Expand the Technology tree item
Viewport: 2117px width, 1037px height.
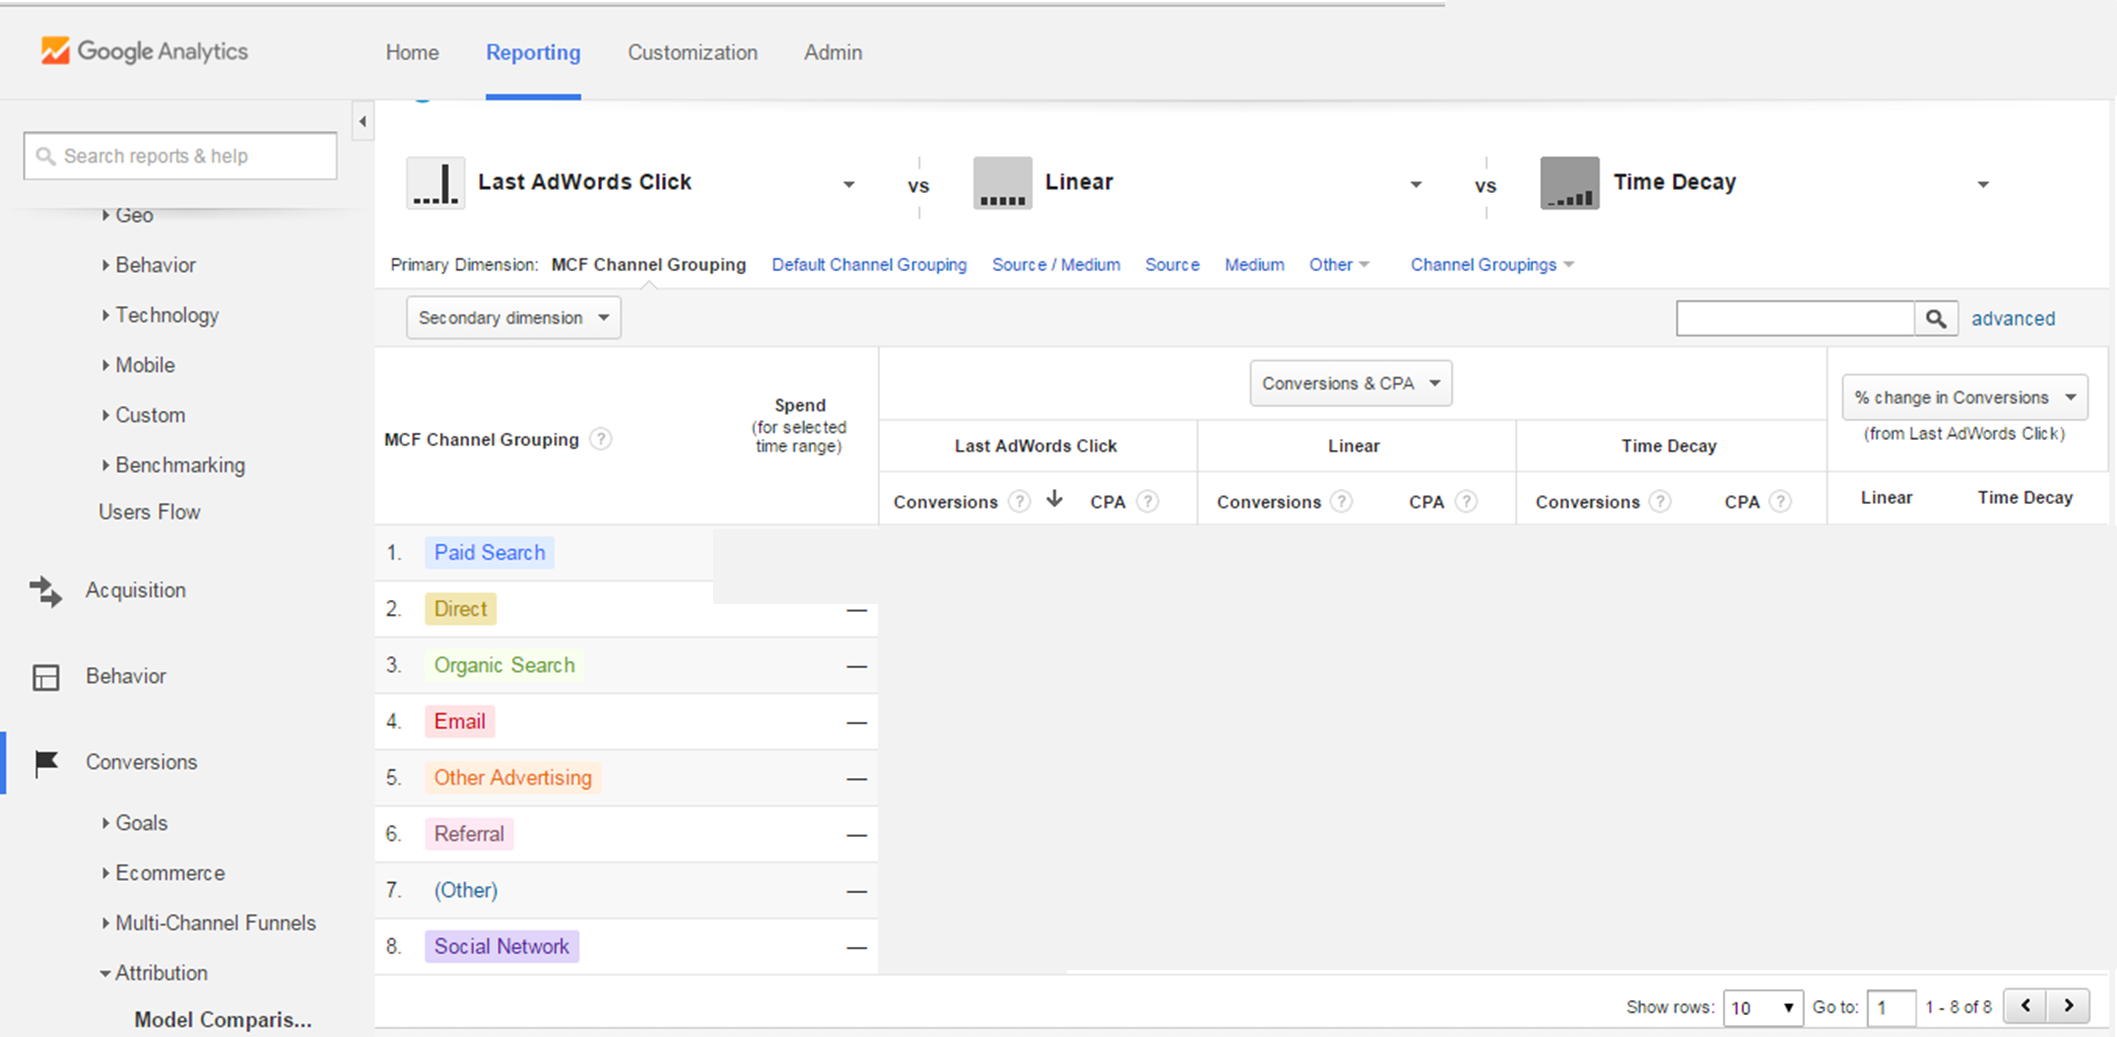pos(105,315)
